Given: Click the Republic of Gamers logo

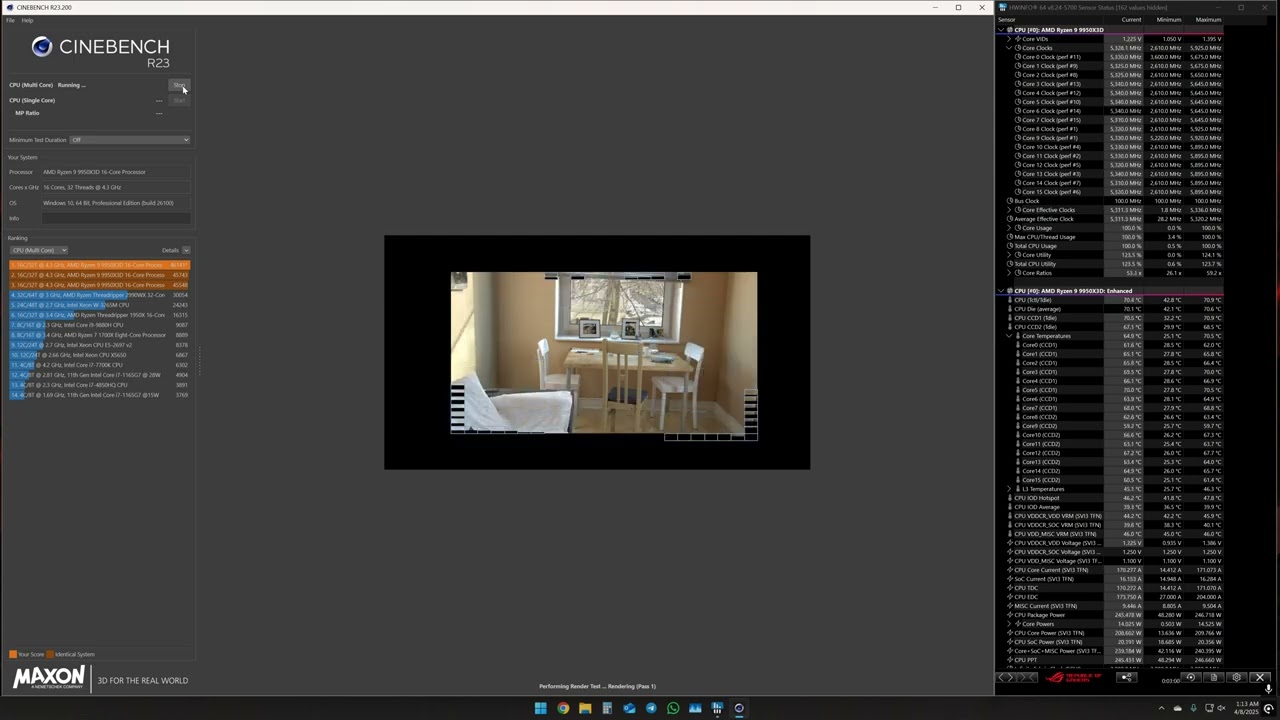Looking at the screenshot, I should 1075,677.
